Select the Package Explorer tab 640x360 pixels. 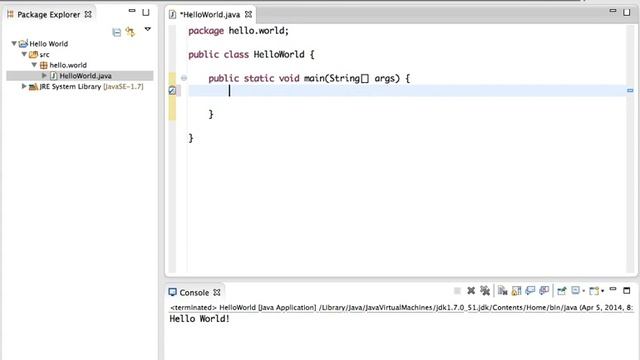[x=49, y=15]
